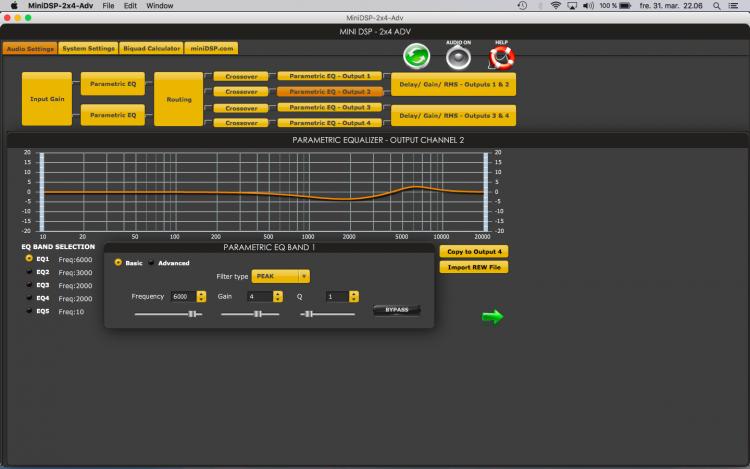Click the Gain input field showing 4
750x469 pixels.
pos(260,296)
